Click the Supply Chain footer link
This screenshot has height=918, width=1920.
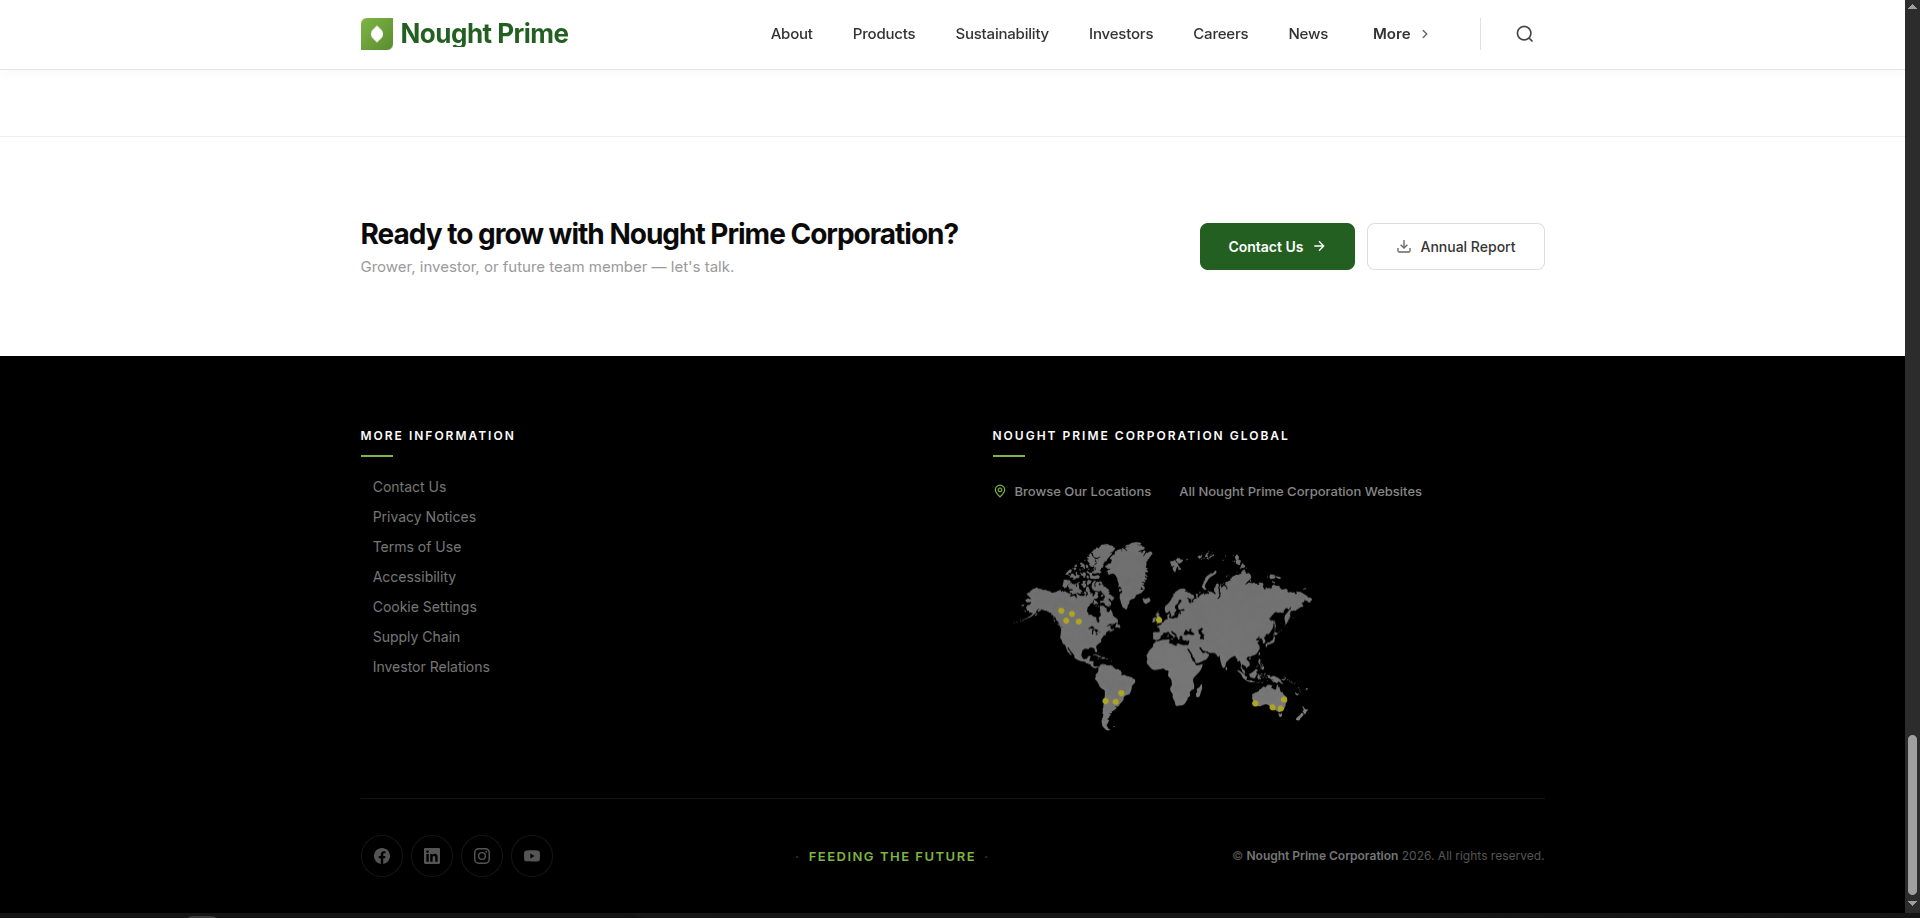click(416, 637)
